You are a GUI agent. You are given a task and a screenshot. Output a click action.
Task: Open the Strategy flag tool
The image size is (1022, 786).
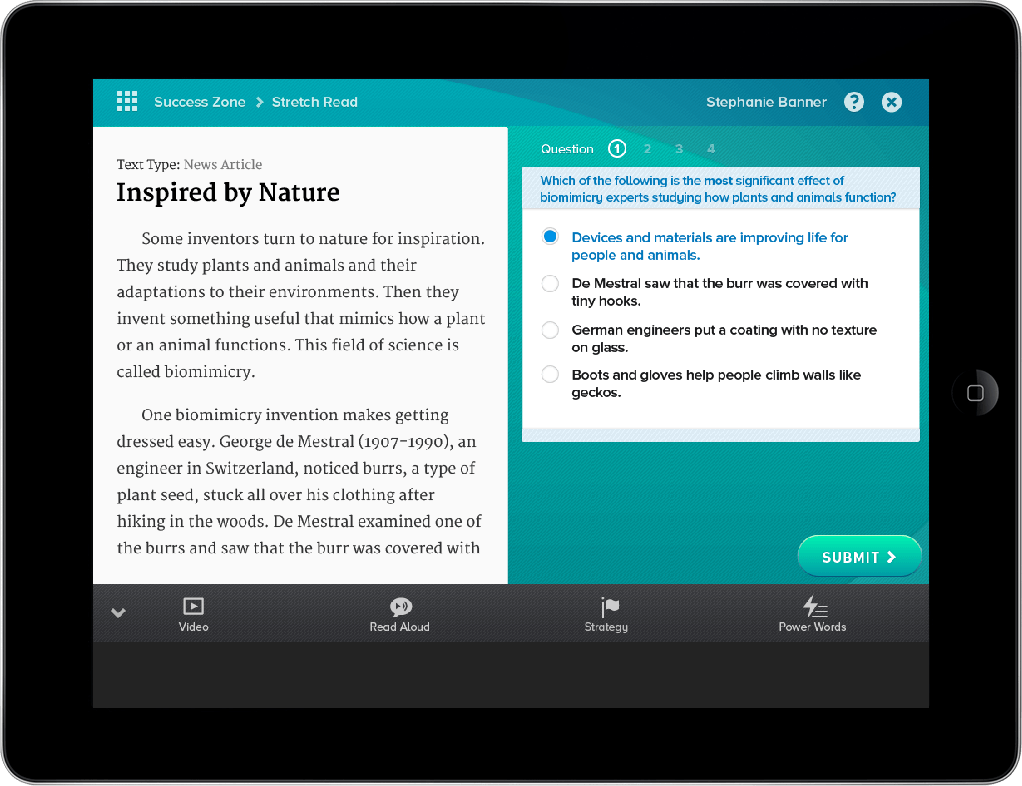(607, 614)
